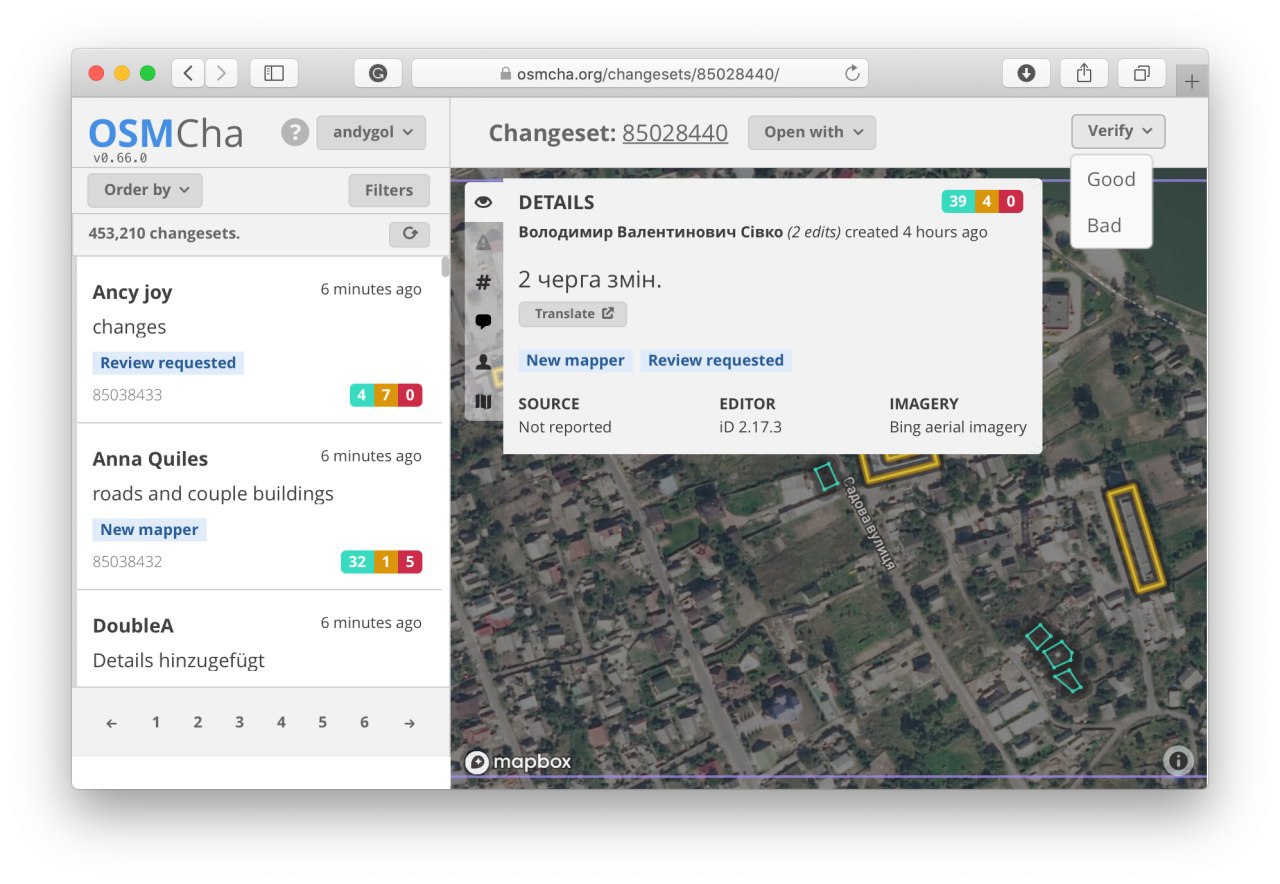The height and width of the screenshot is (884, 1280).
Task: Open the user profile tab icon
Action: (484, 362)
